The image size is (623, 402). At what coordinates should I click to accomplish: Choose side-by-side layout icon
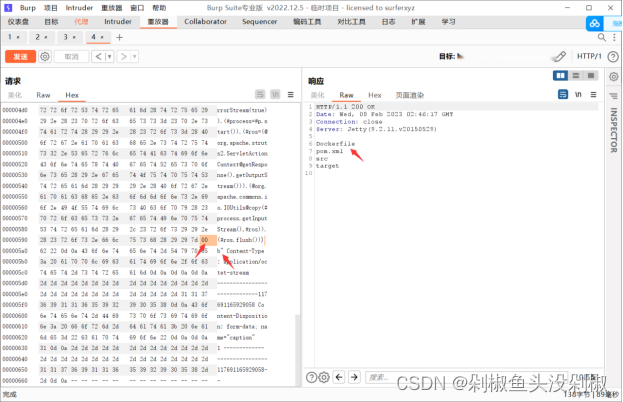point(560,75)
